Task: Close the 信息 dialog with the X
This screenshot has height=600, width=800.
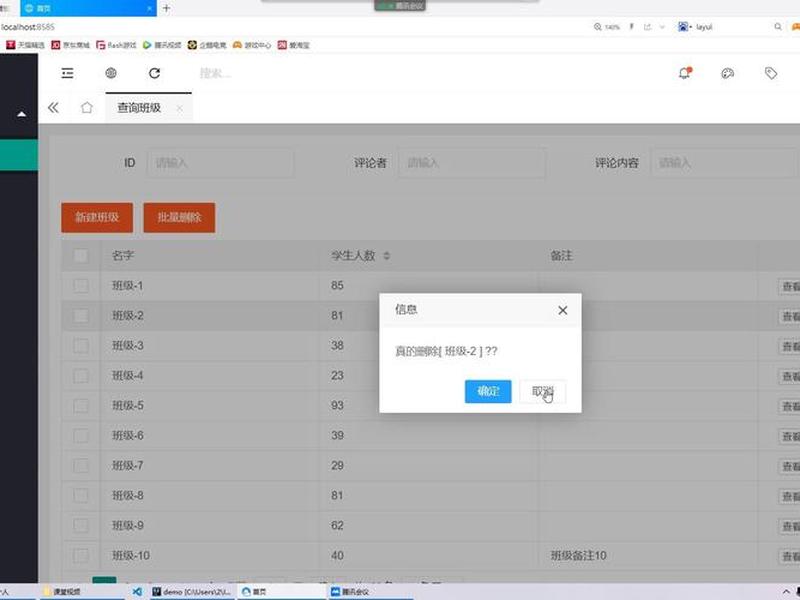Action: click(x=562, y=310)
